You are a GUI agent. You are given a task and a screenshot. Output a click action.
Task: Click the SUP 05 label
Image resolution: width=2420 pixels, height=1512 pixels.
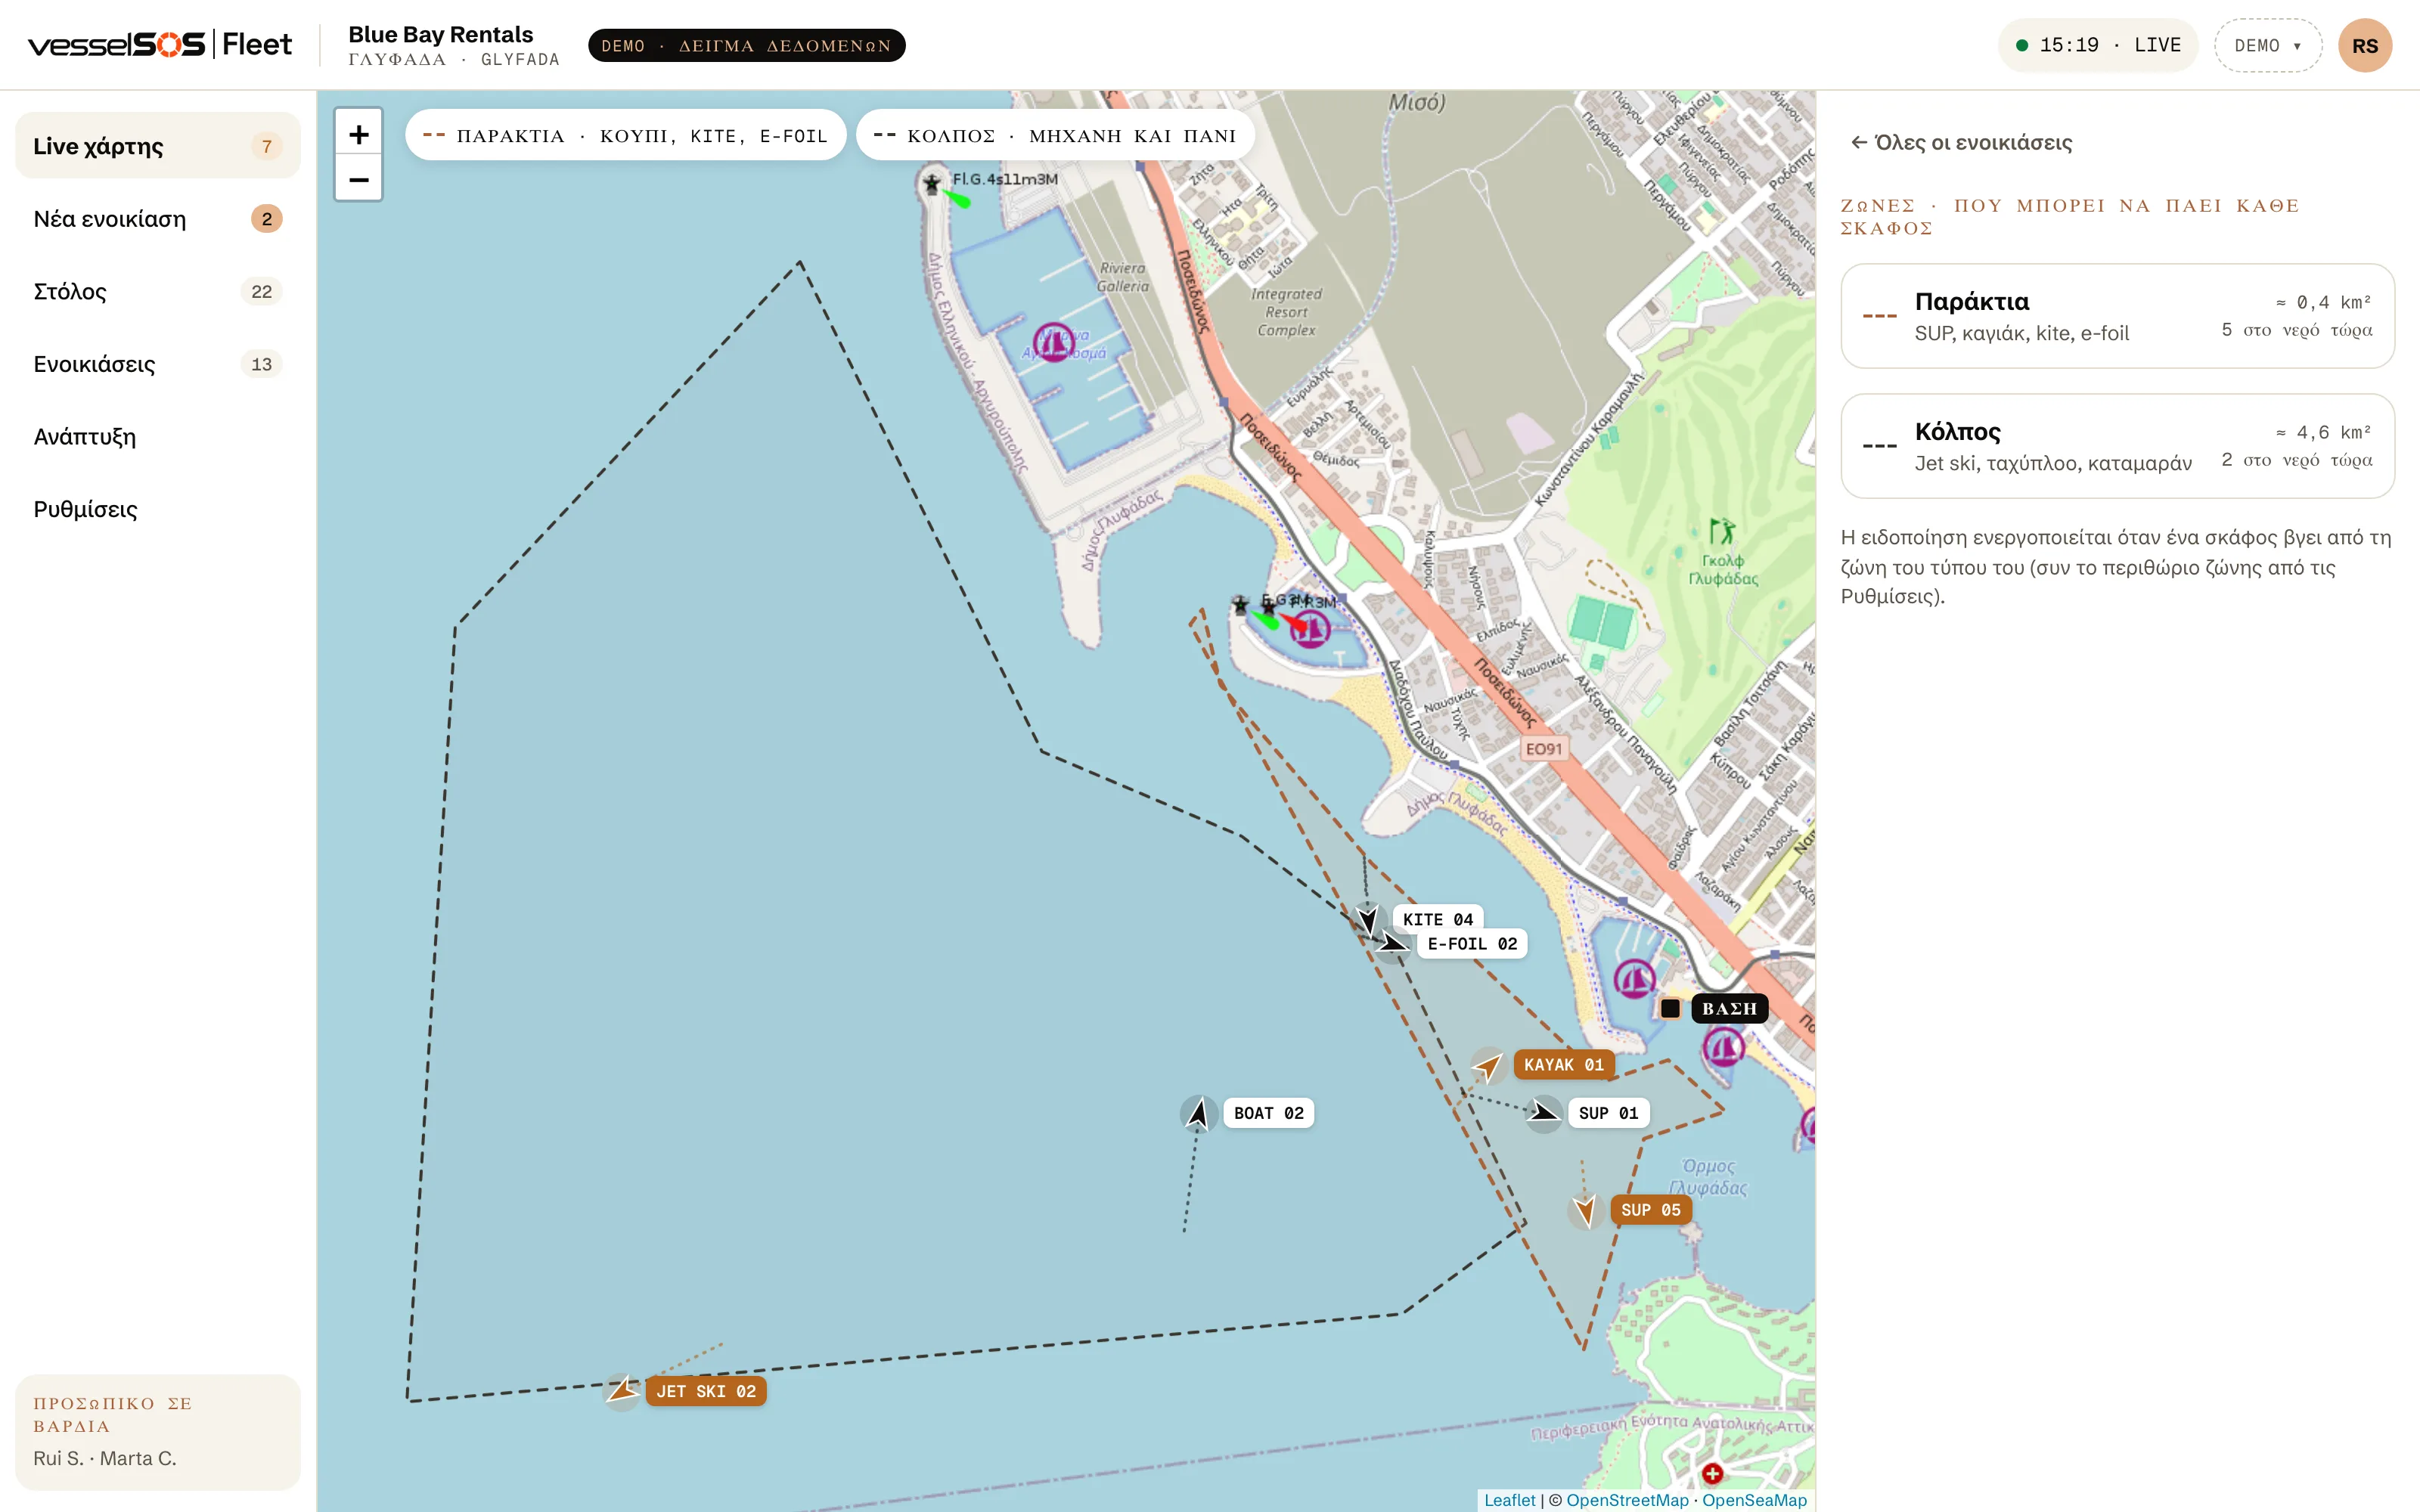click(1650, 1210)
